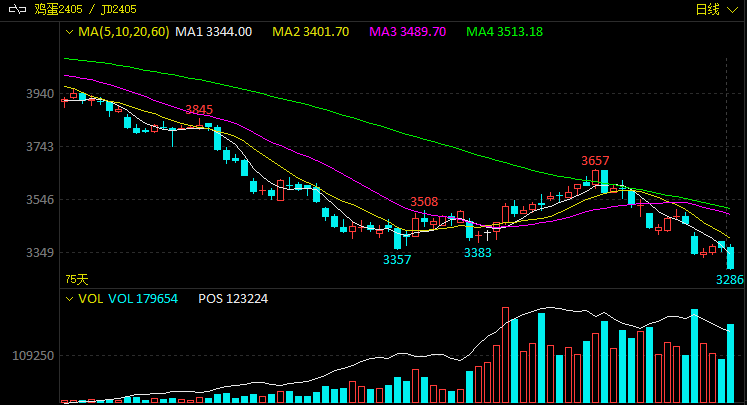Collapse the VOL indicator chevron

click(x=69, y=299)
